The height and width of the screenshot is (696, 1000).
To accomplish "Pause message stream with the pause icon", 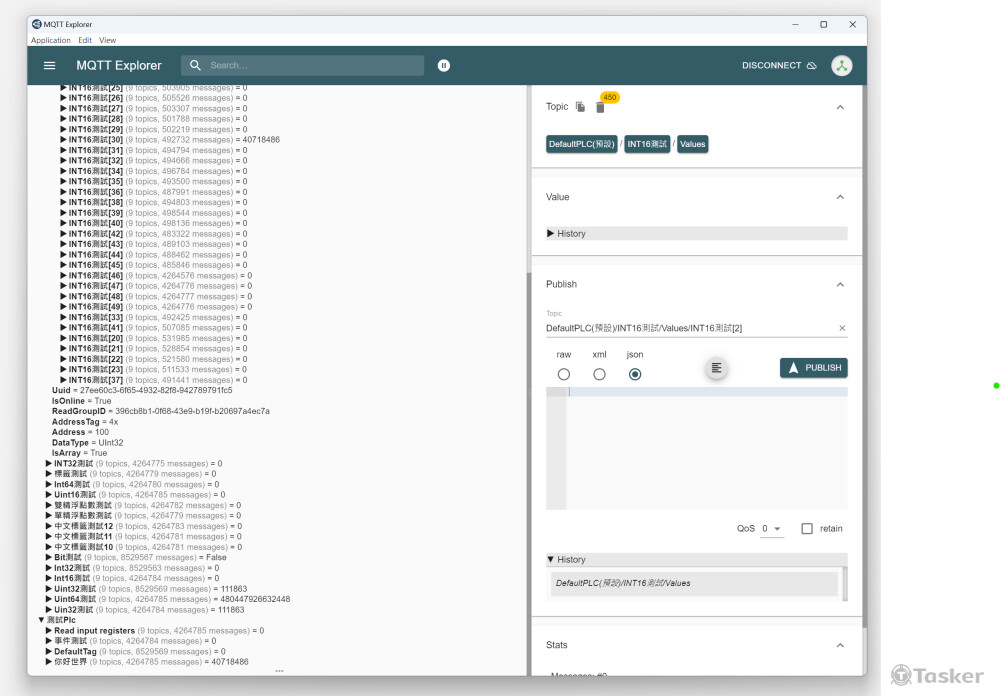I will pyautogui.click(x=444, y=65).
